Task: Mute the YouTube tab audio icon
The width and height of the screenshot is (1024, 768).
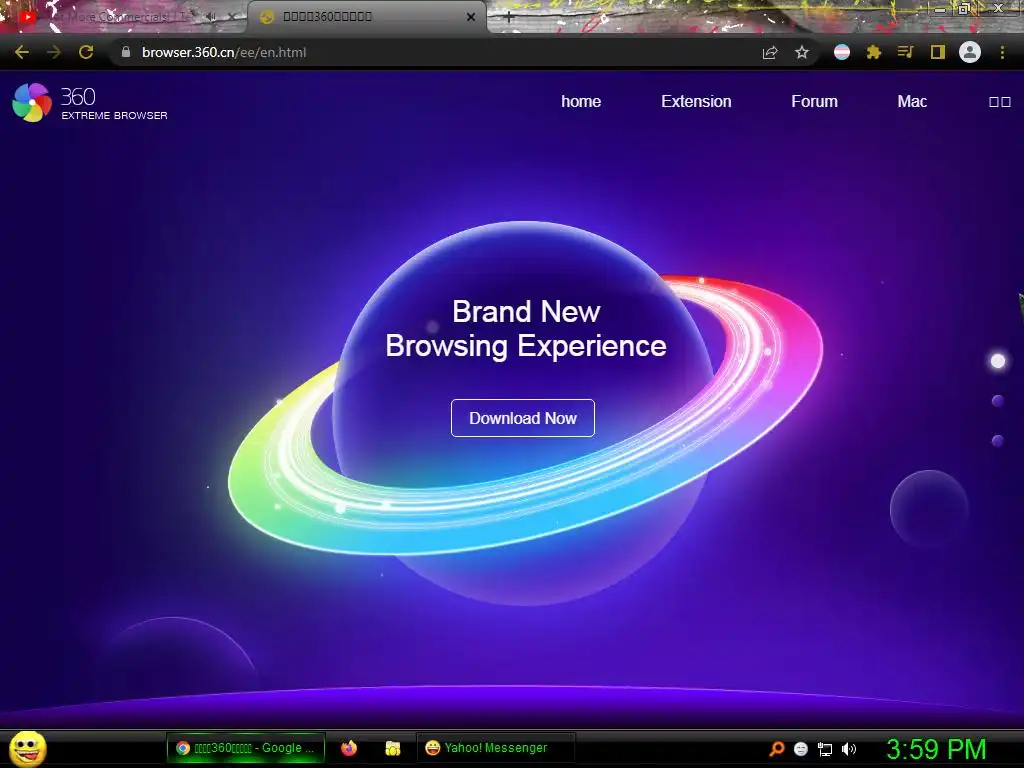Action: tap(211, 17)
